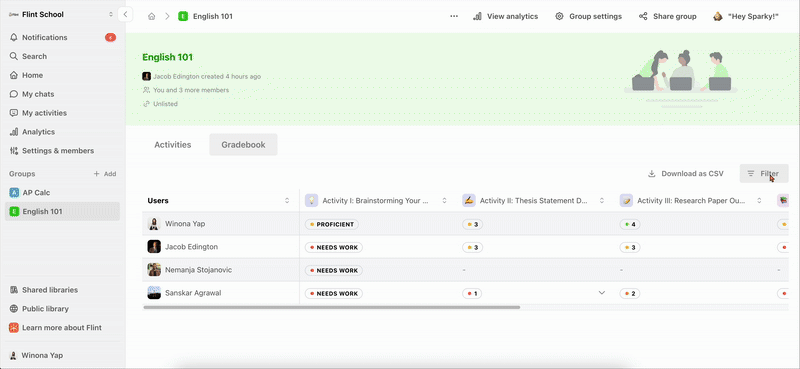This screenshot has width=800, height=369.
Task: Open Sanskar Agrawal's NEEDS WORK grade
Action: [334, 293]
